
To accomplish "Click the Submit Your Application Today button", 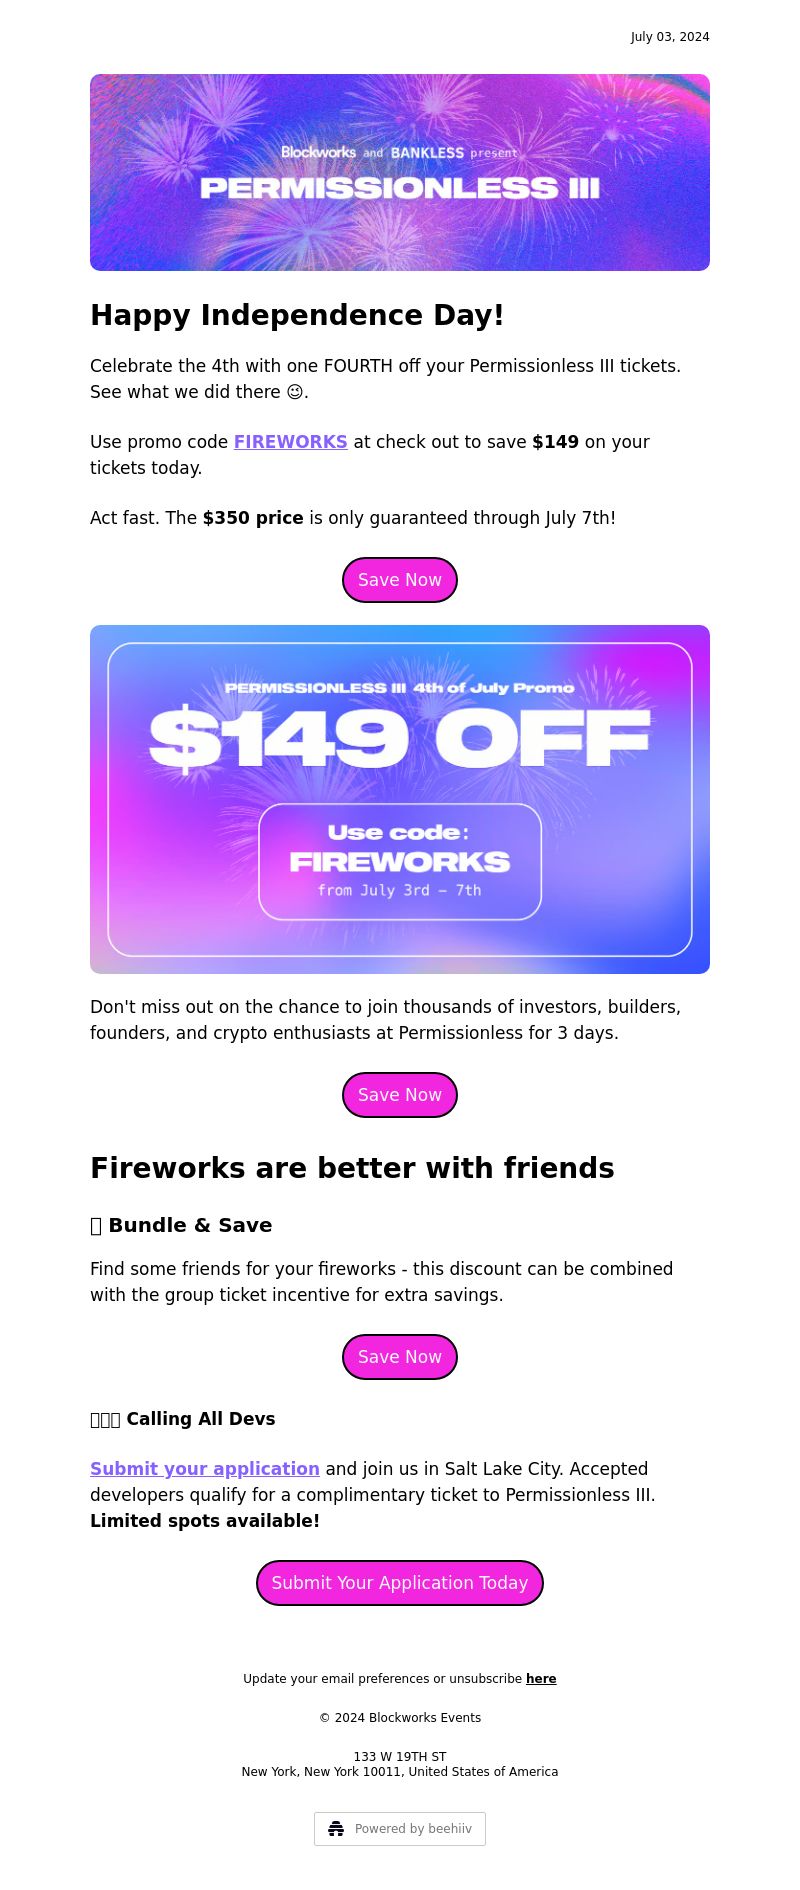I will pos(400,1583).
